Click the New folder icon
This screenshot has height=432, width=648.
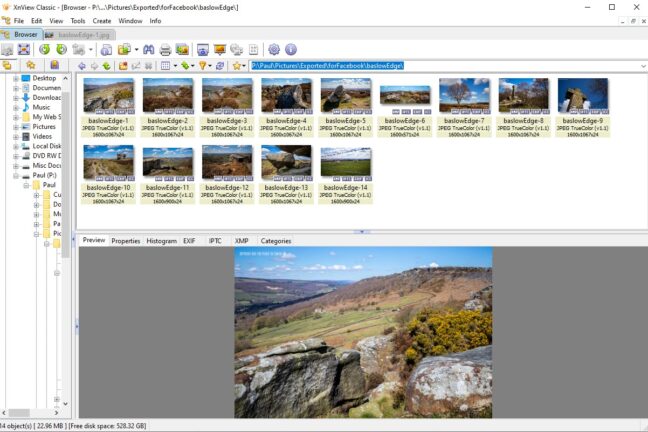coord(123,66)
